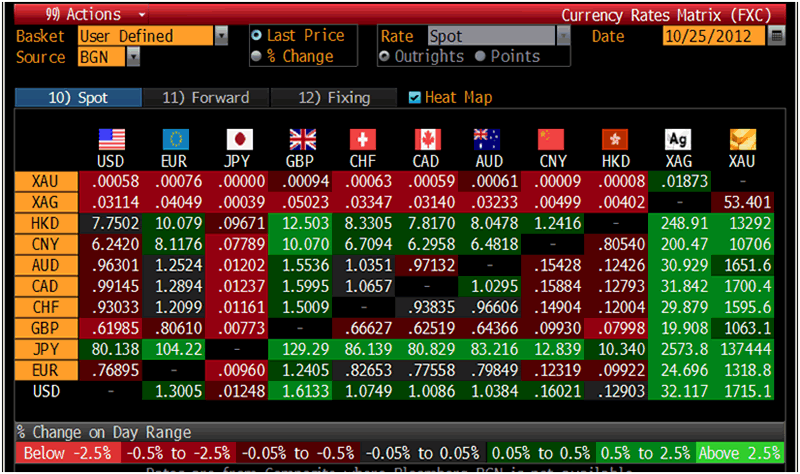
Task: Click the XAU row label
Action: tap(45, 181)
